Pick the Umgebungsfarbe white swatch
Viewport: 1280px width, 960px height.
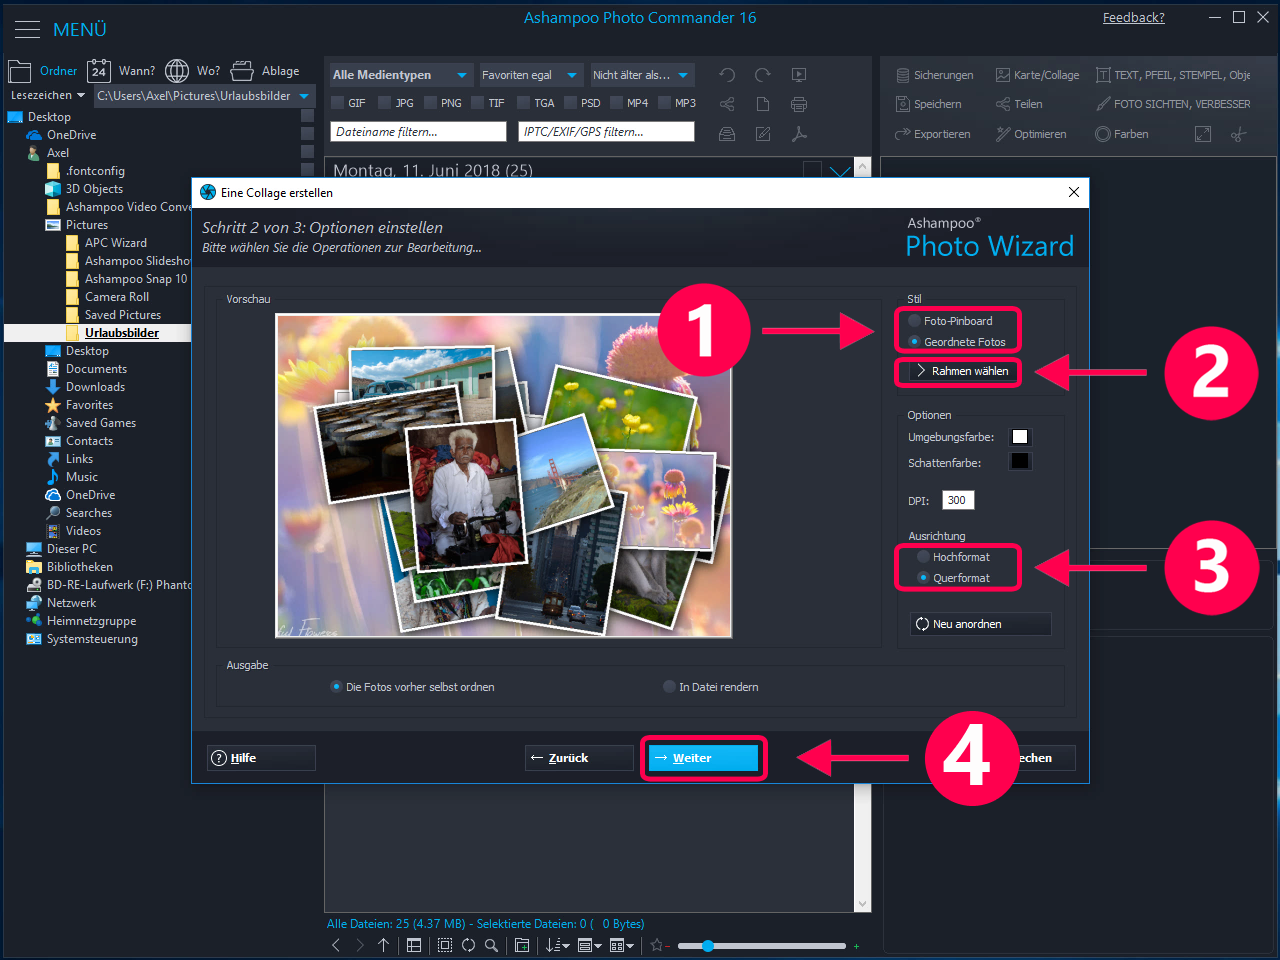point(1020,437)
